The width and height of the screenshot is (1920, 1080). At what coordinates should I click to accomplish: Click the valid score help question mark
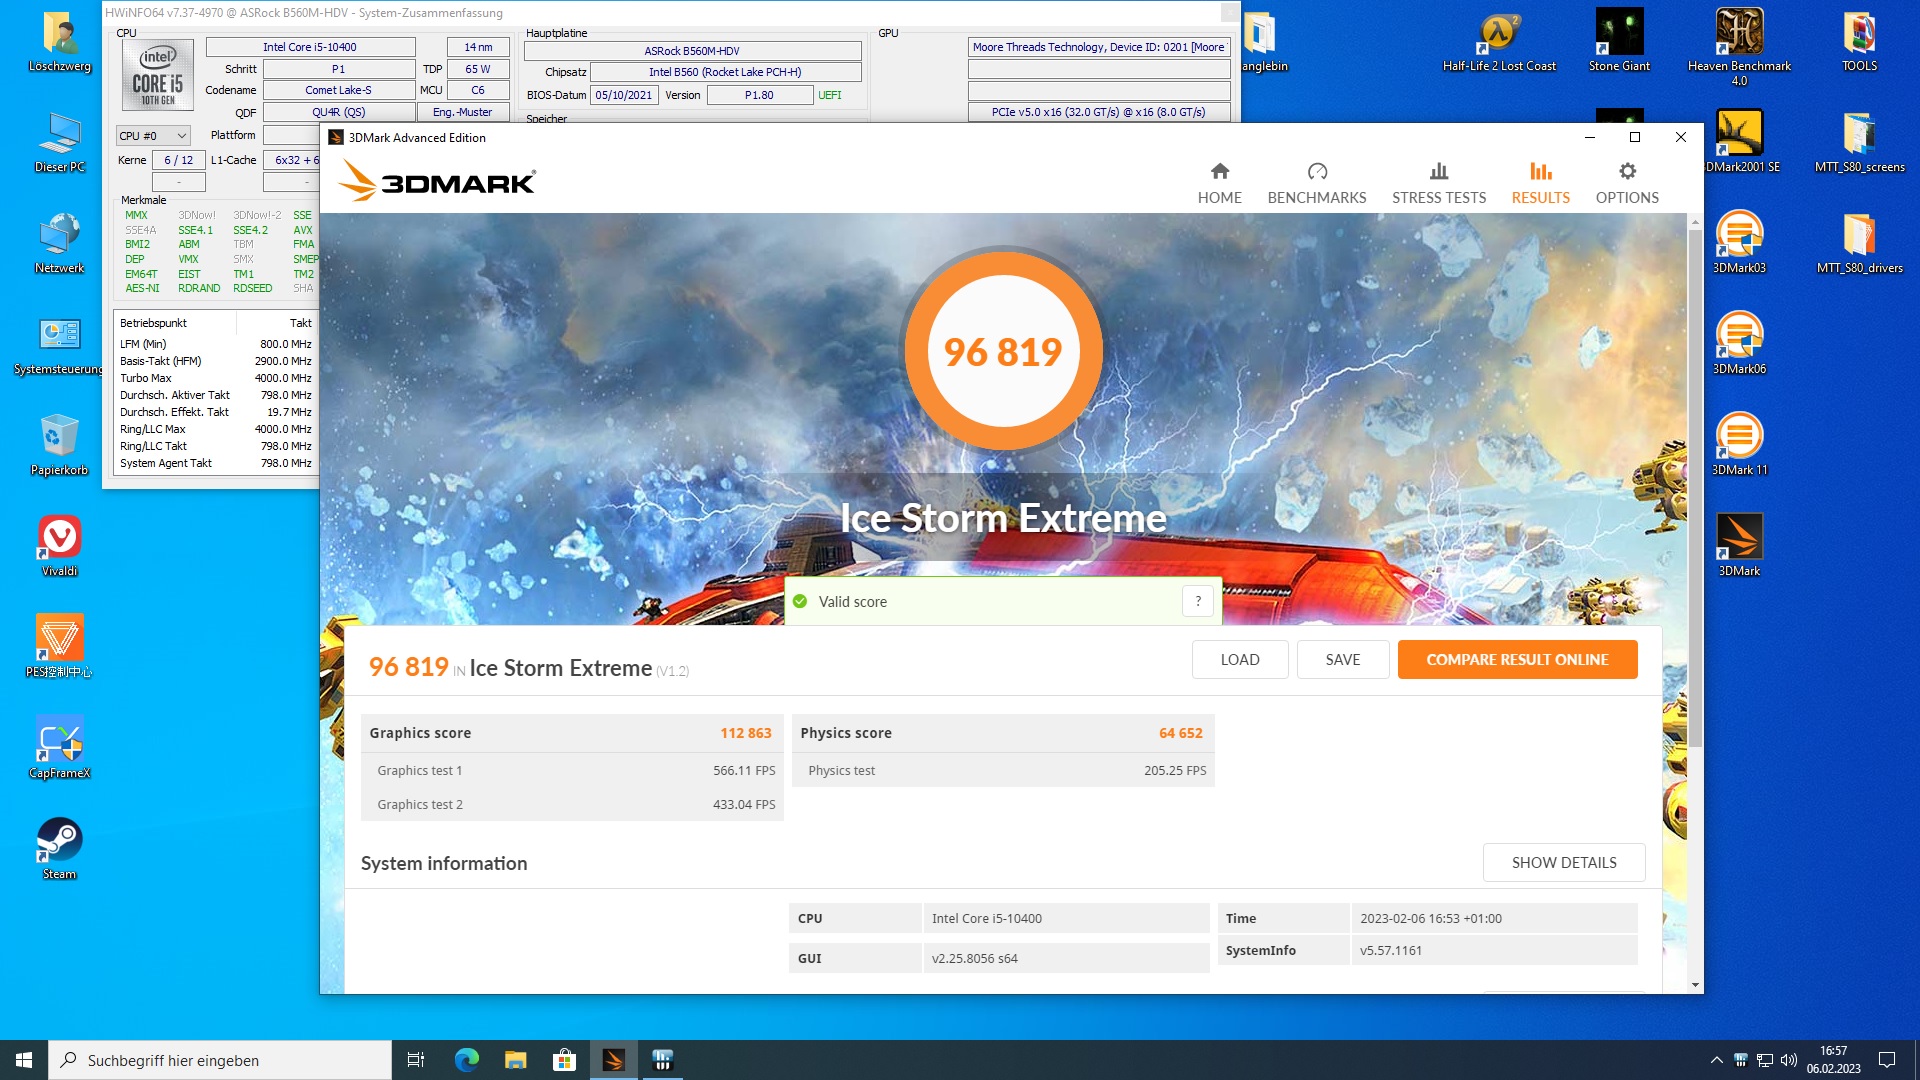click(x=1197, y=601)
